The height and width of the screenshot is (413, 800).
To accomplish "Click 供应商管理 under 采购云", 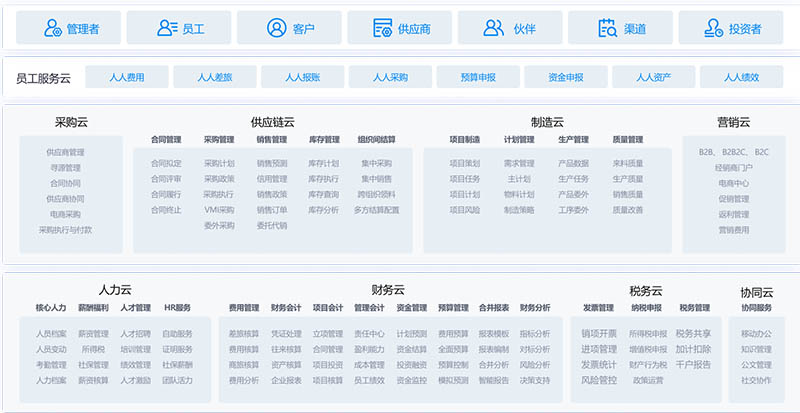I will (x=66, y=153).
